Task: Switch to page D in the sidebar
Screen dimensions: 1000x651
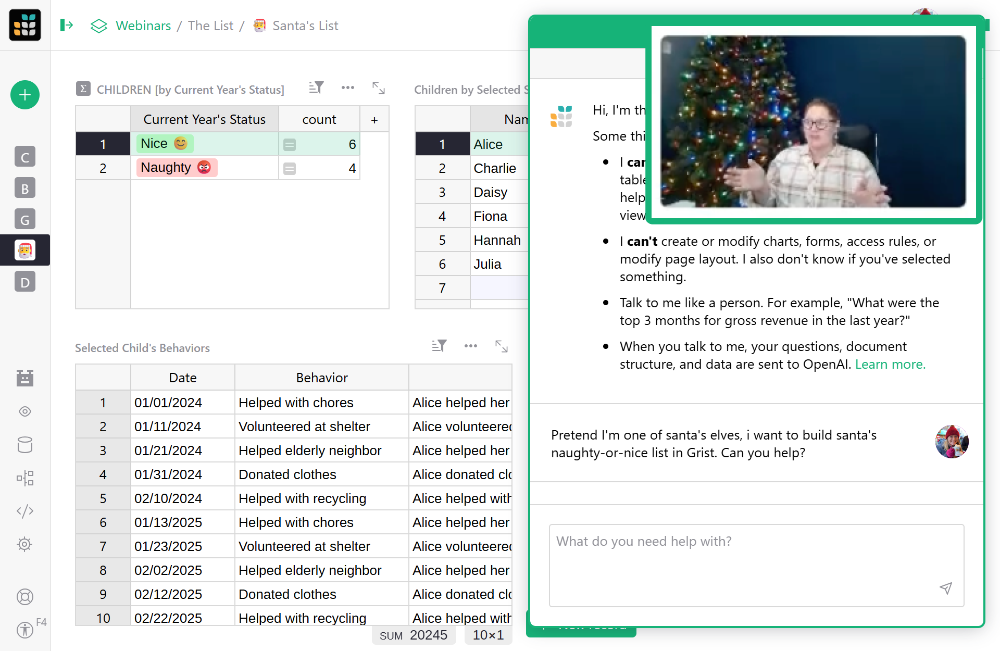Action: click(x=25, y=282)
